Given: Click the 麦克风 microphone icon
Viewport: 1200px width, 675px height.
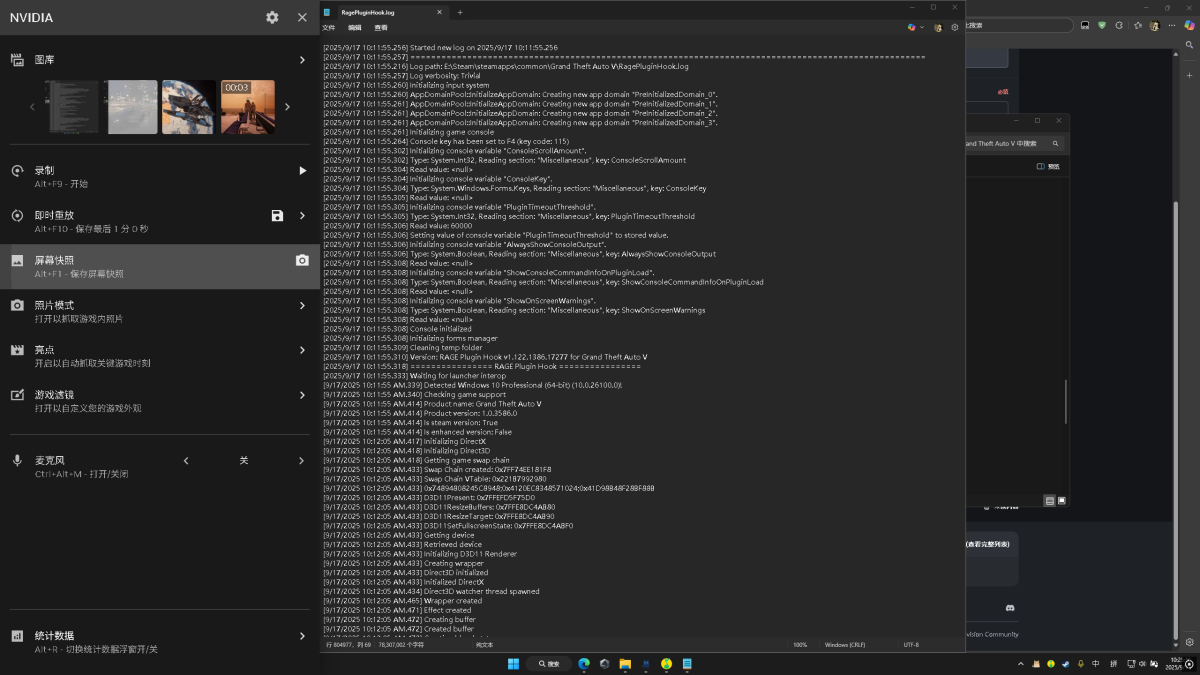Looking at the screenshot, I should pos(17,460).
